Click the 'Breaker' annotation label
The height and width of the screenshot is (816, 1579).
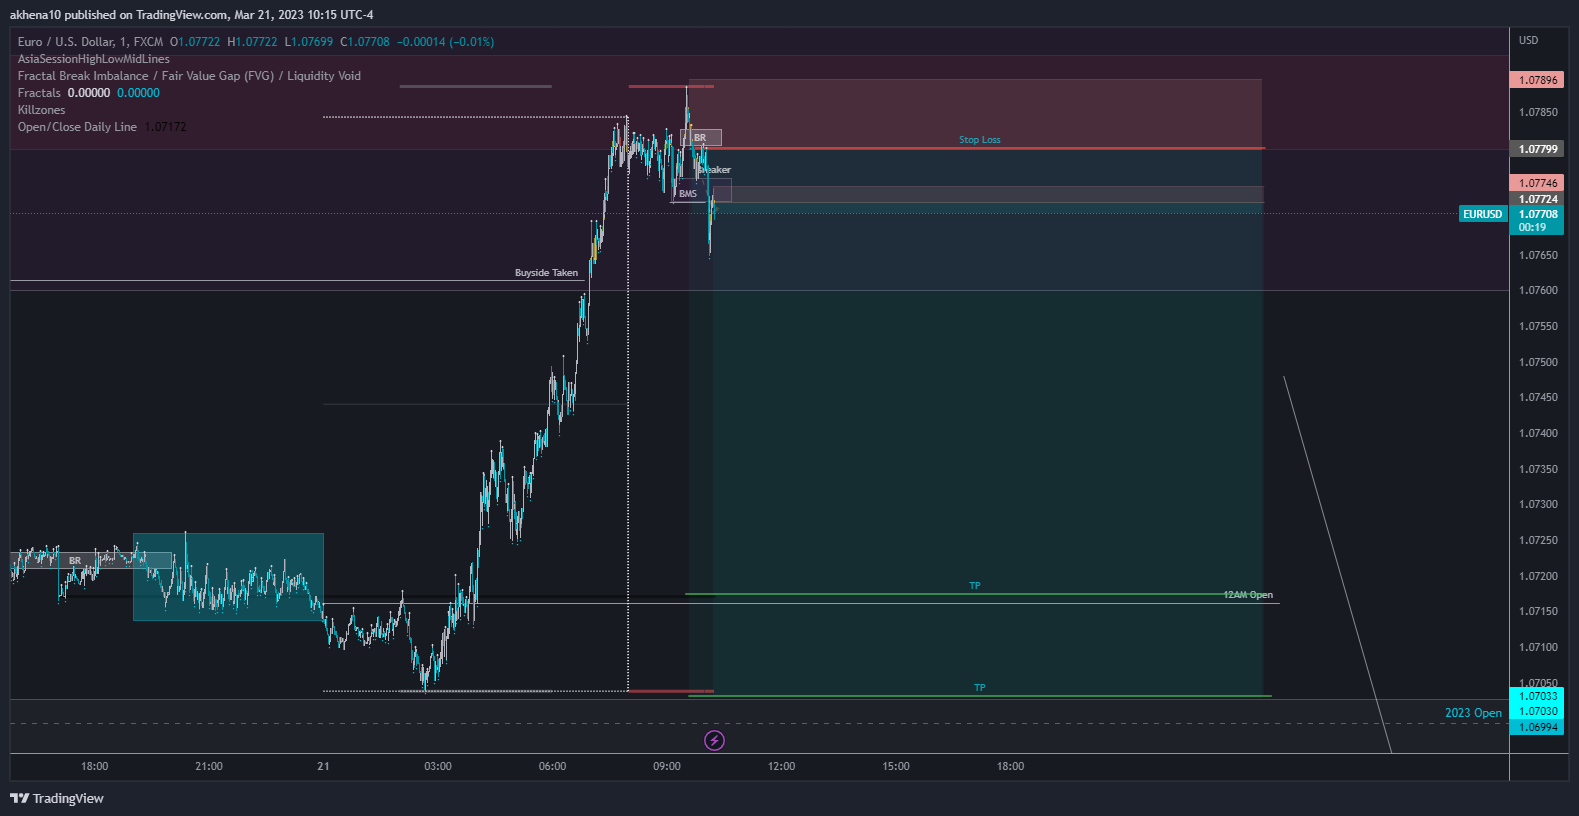tap(715, 170)
